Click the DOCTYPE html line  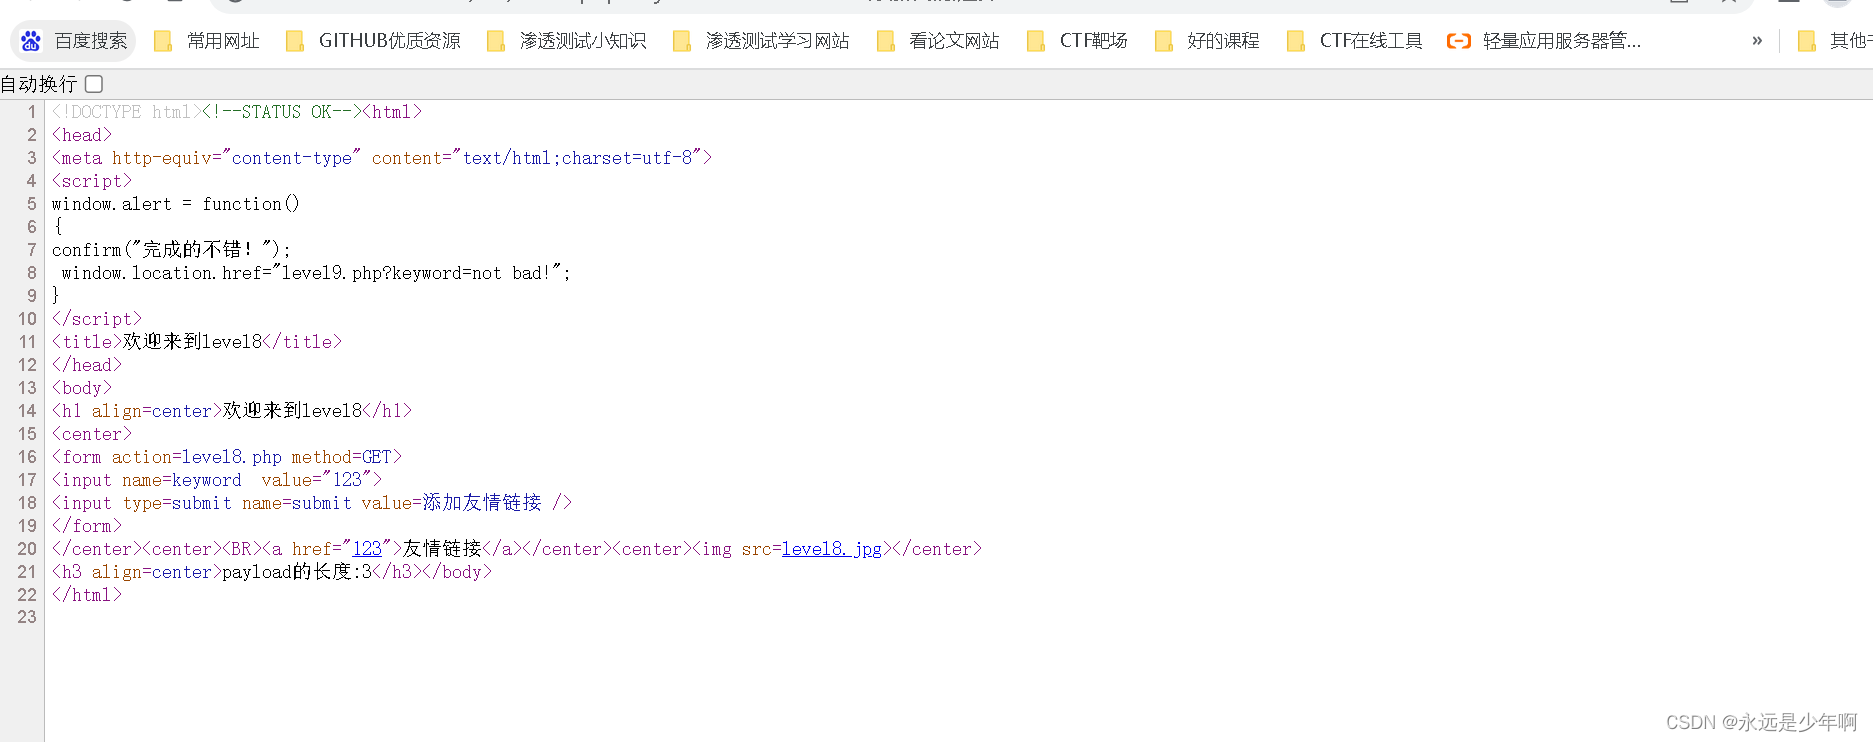click(x=237, y=112)
